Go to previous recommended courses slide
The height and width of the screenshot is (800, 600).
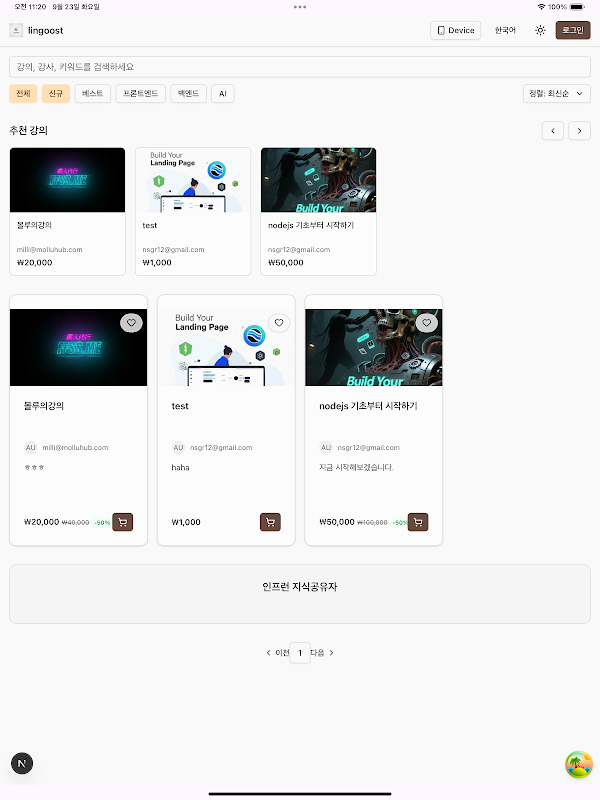click(x=553, y=131)
